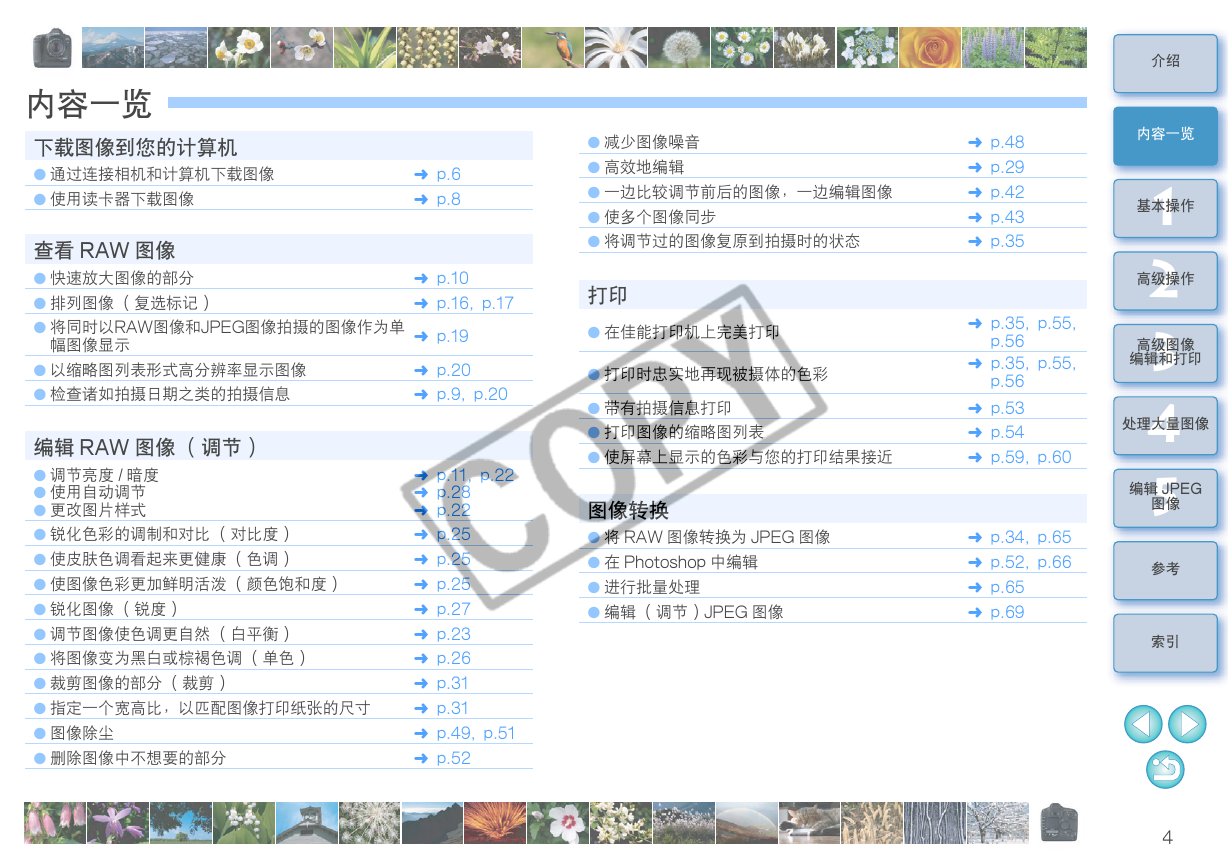Open chapter 4 处理大量图像 tab
This screenshot has height=868, width=1228.
pos(1165,424)
